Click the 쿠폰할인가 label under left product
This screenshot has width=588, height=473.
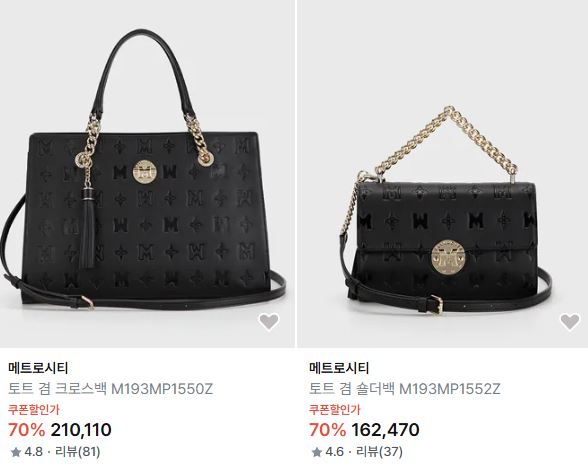pos(34,409)
